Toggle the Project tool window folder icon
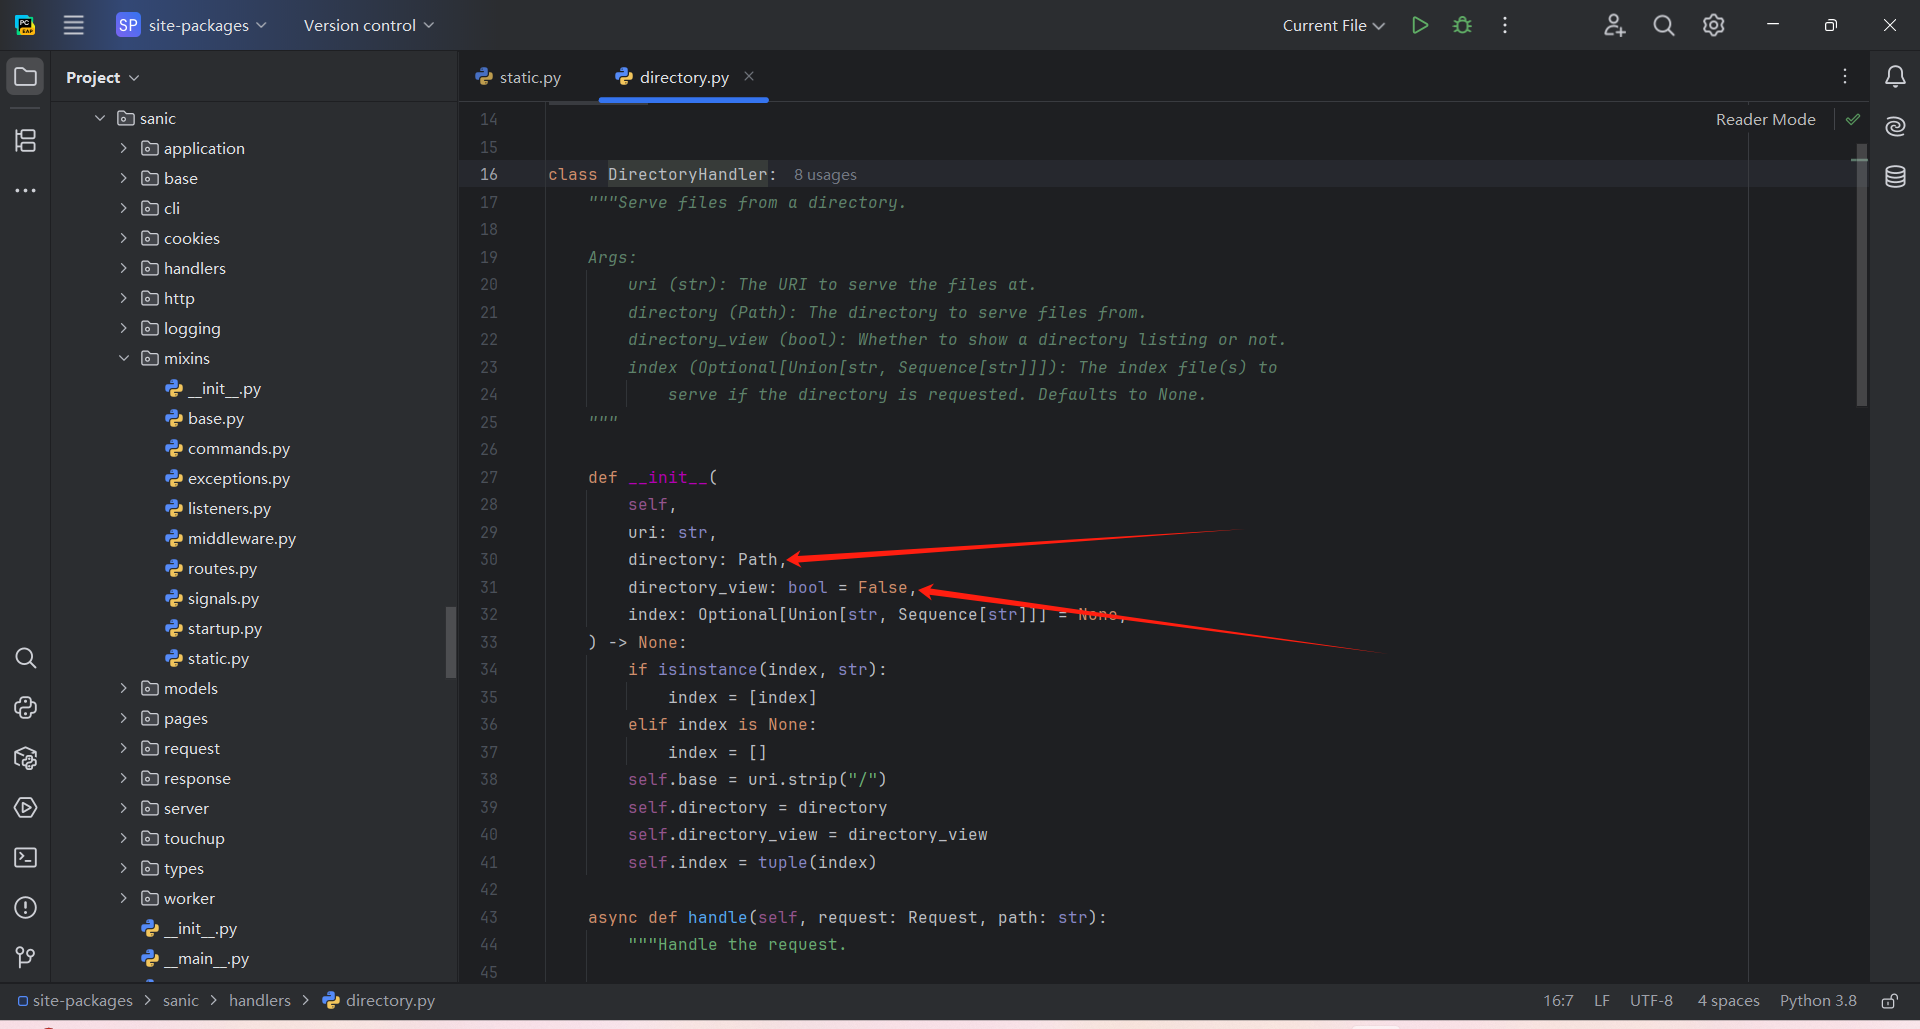Screen dimensions: 1920x1029 point(26,77)
